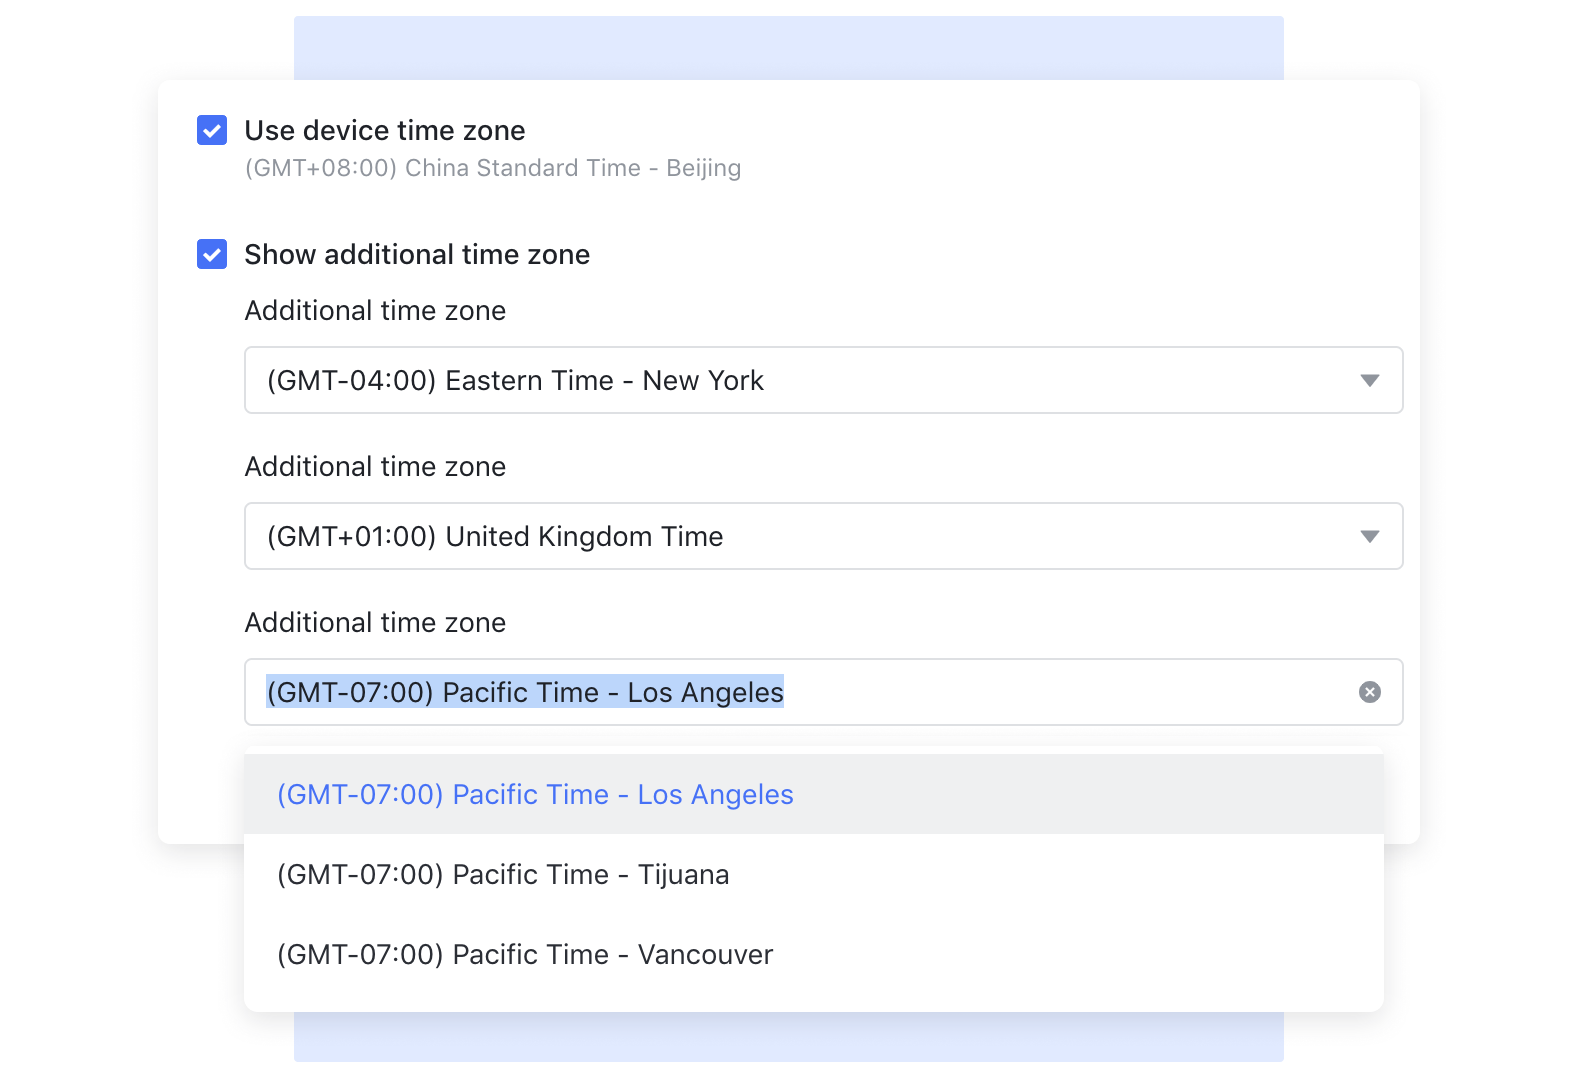Uncheck the Use device time zone checkbox
This screenshot has height=1080, width=1576.
212,130
